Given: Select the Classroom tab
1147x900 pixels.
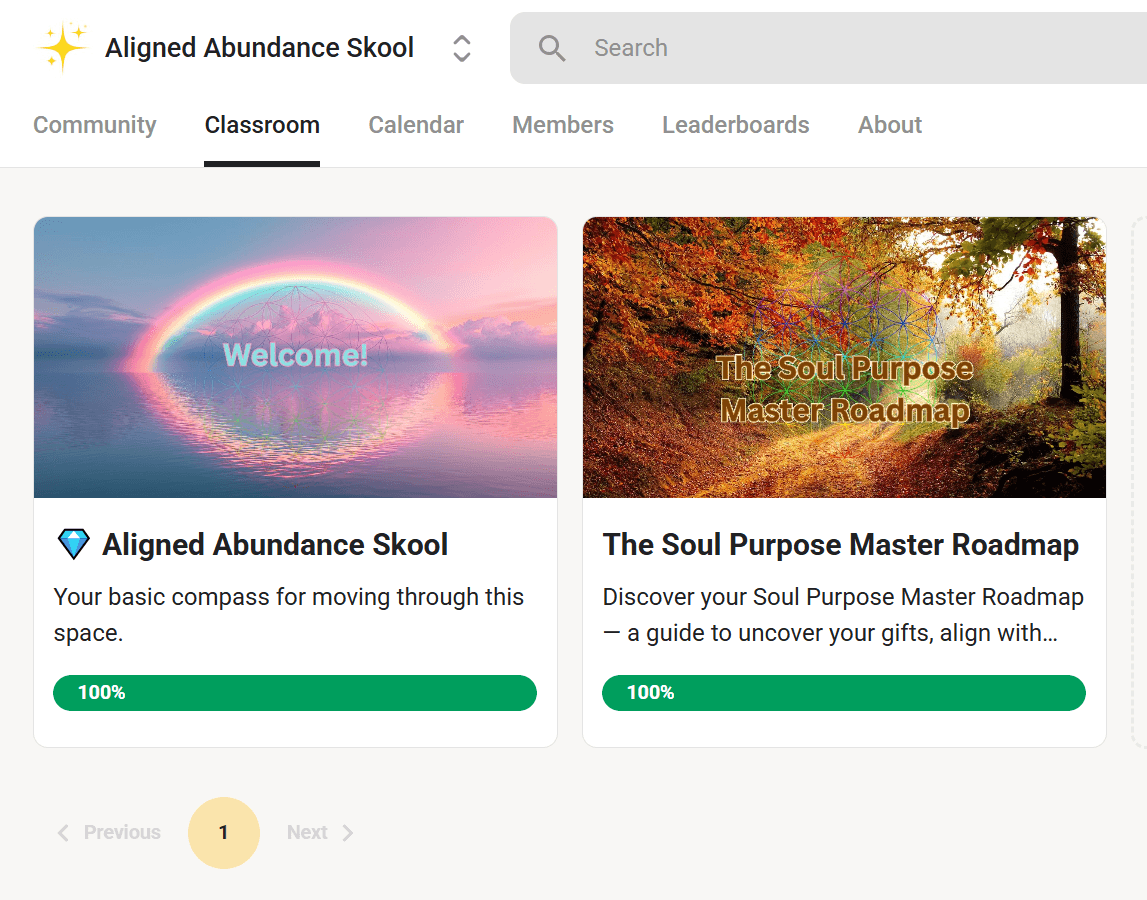Looking at the screenshot, I should coord(262,125).
